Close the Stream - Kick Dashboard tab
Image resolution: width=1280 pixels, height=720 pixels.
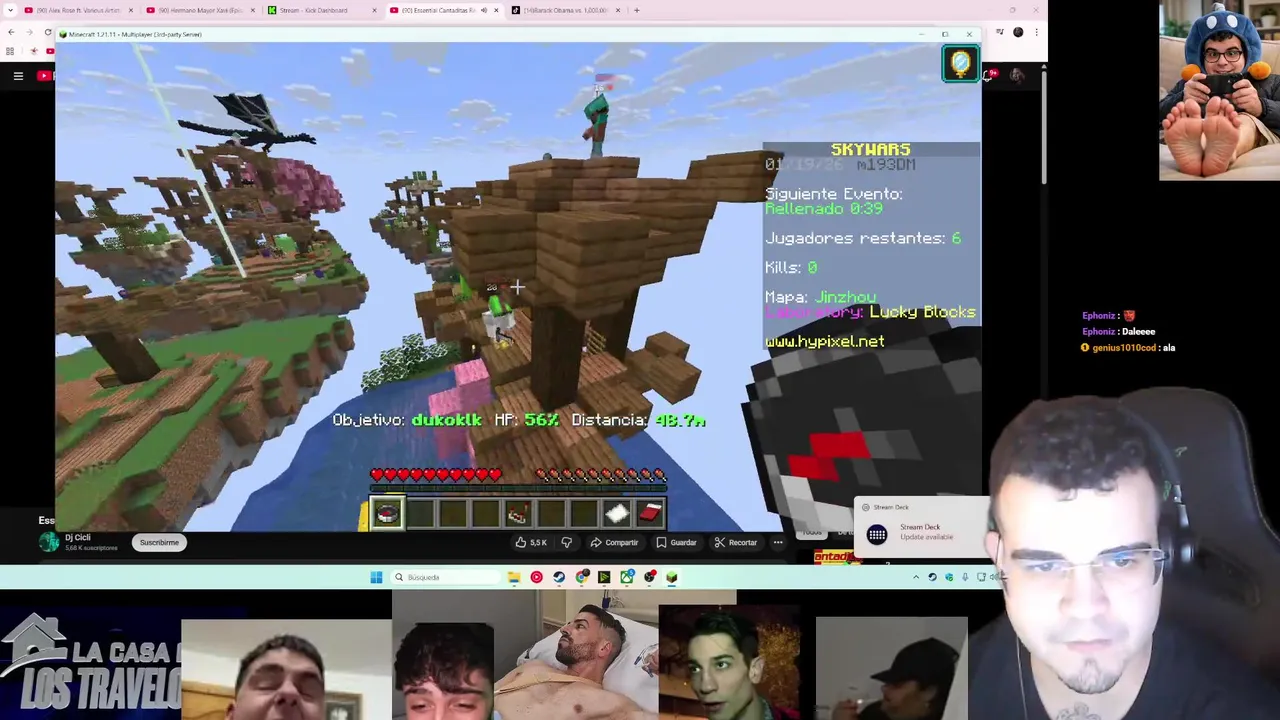375,10
